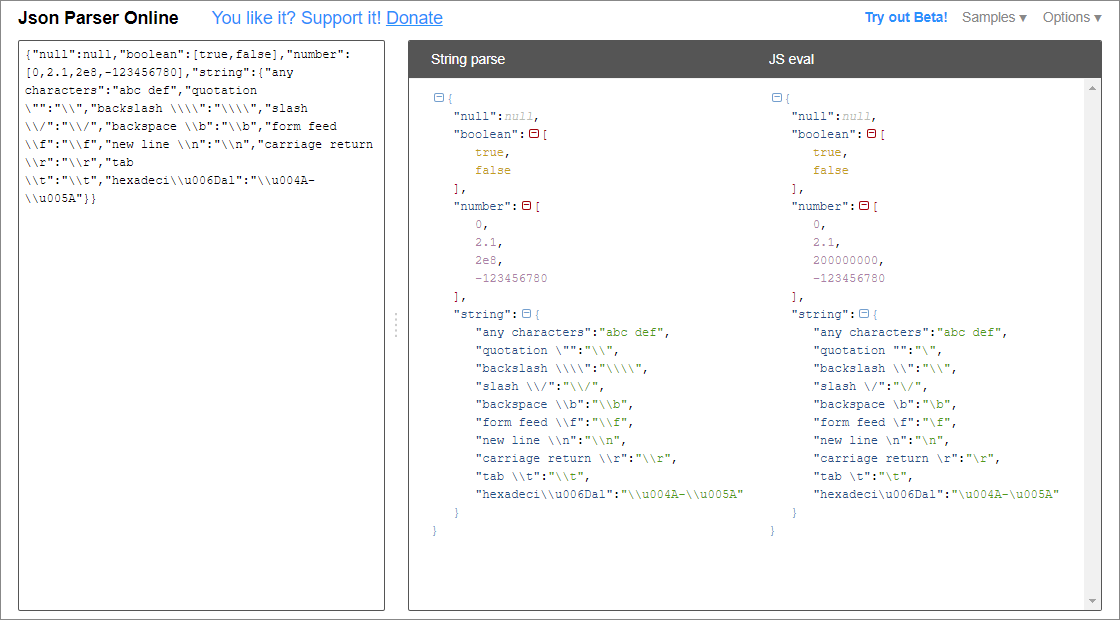Click the scrollbar down arrow in output panel
Screen dimensions: 1120x620
1091,601
